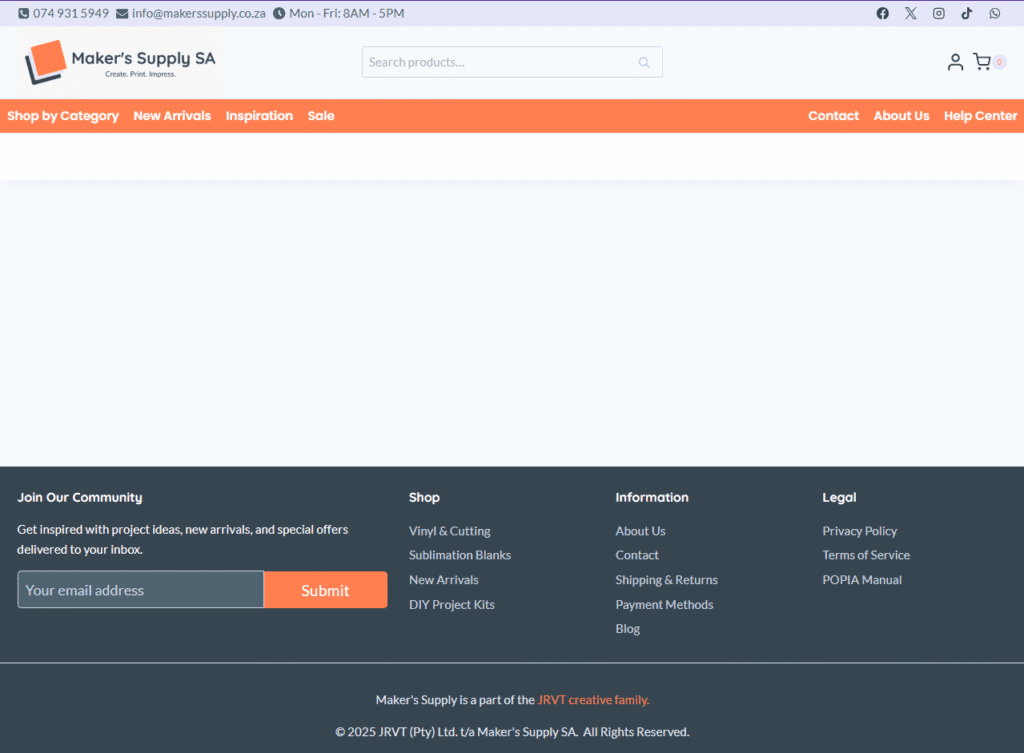
Task: Click into the Search products field
Action: [498, 62]
